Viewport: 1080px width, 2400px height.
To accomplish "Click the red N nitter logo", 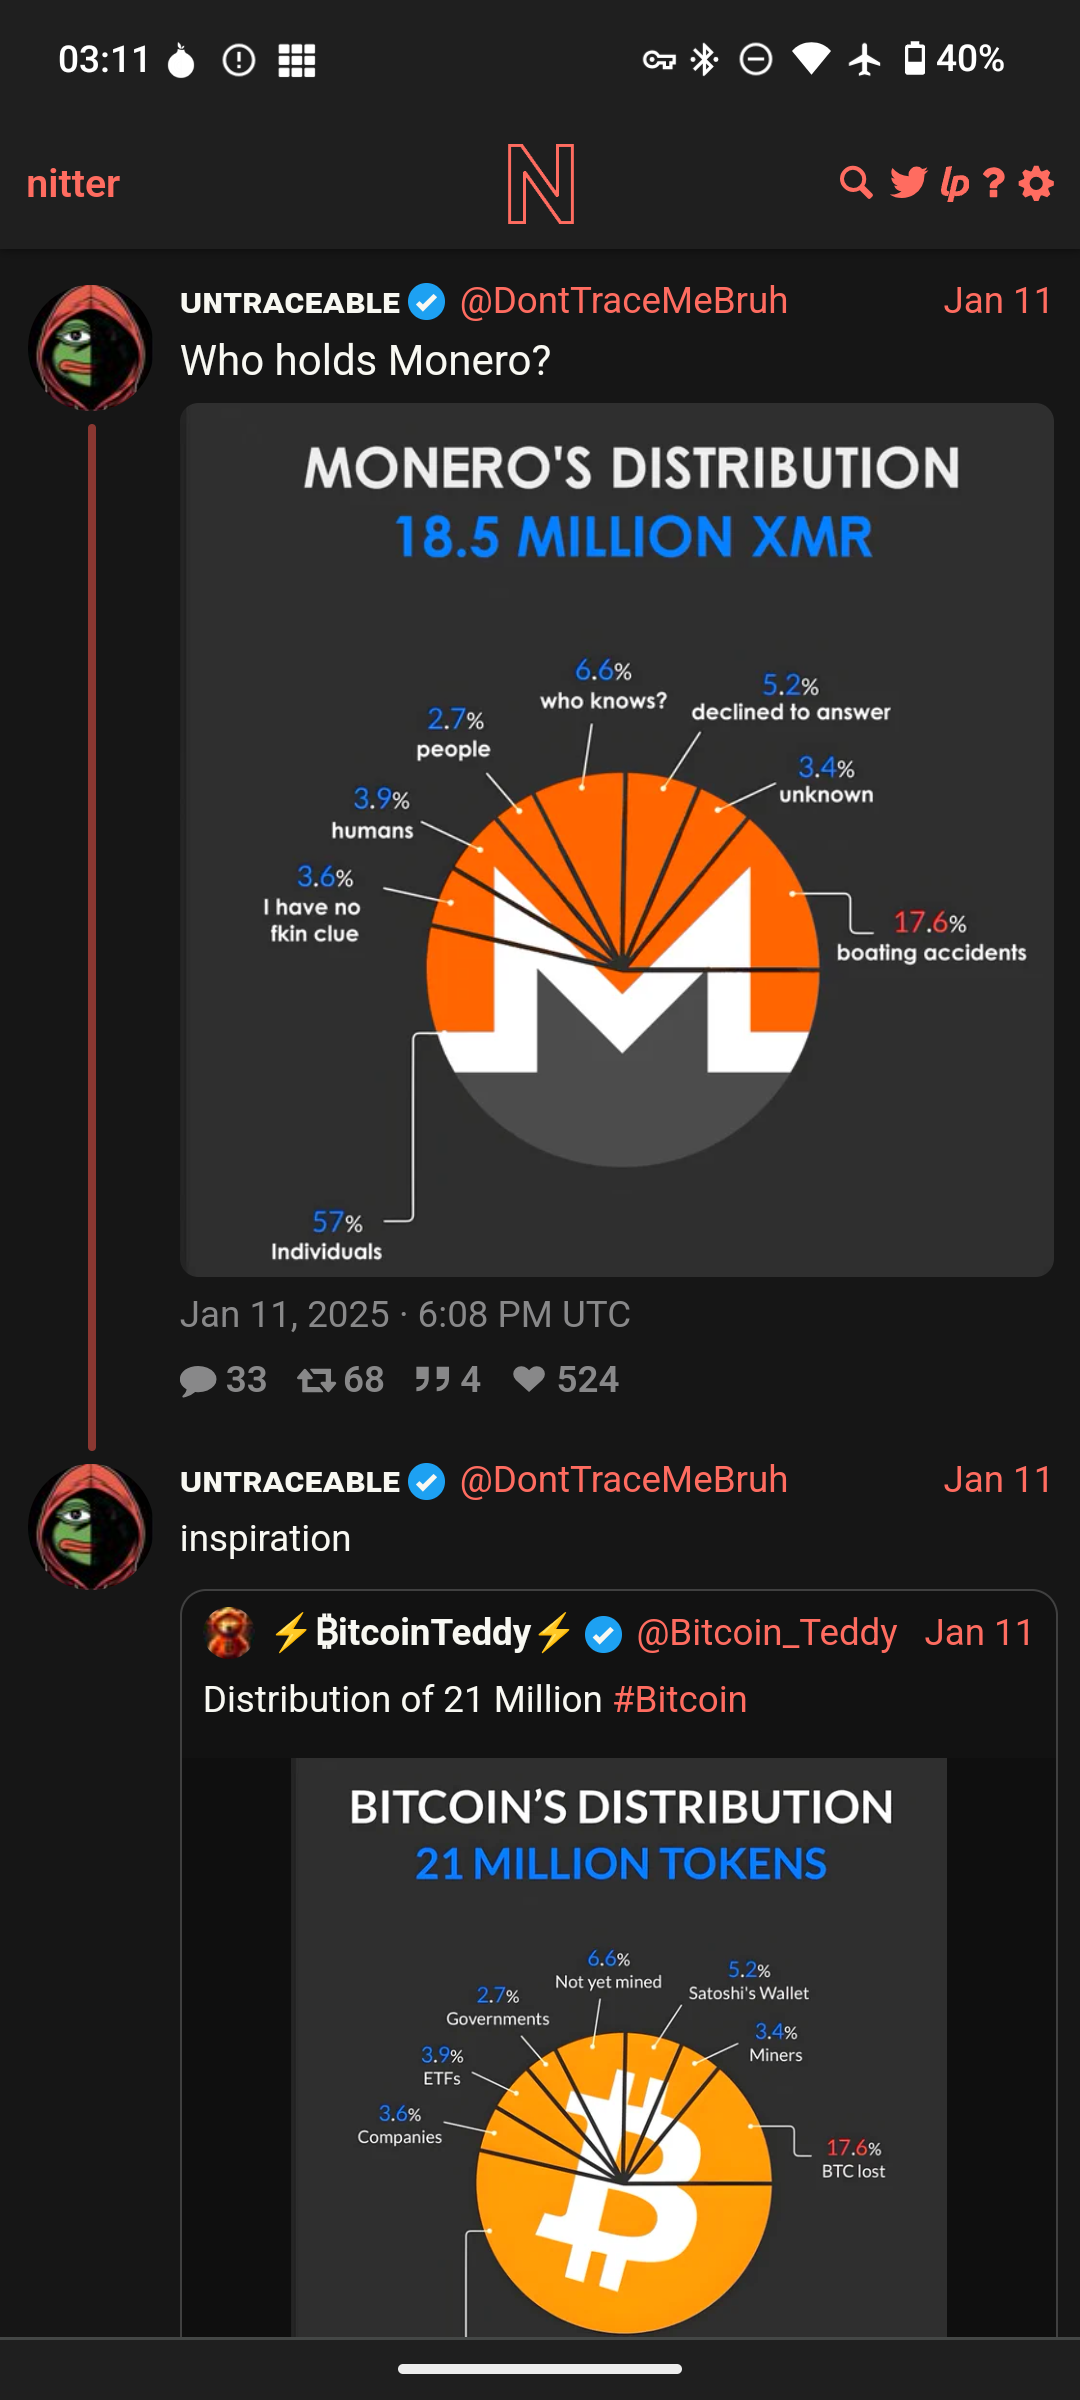I will 540,184.
